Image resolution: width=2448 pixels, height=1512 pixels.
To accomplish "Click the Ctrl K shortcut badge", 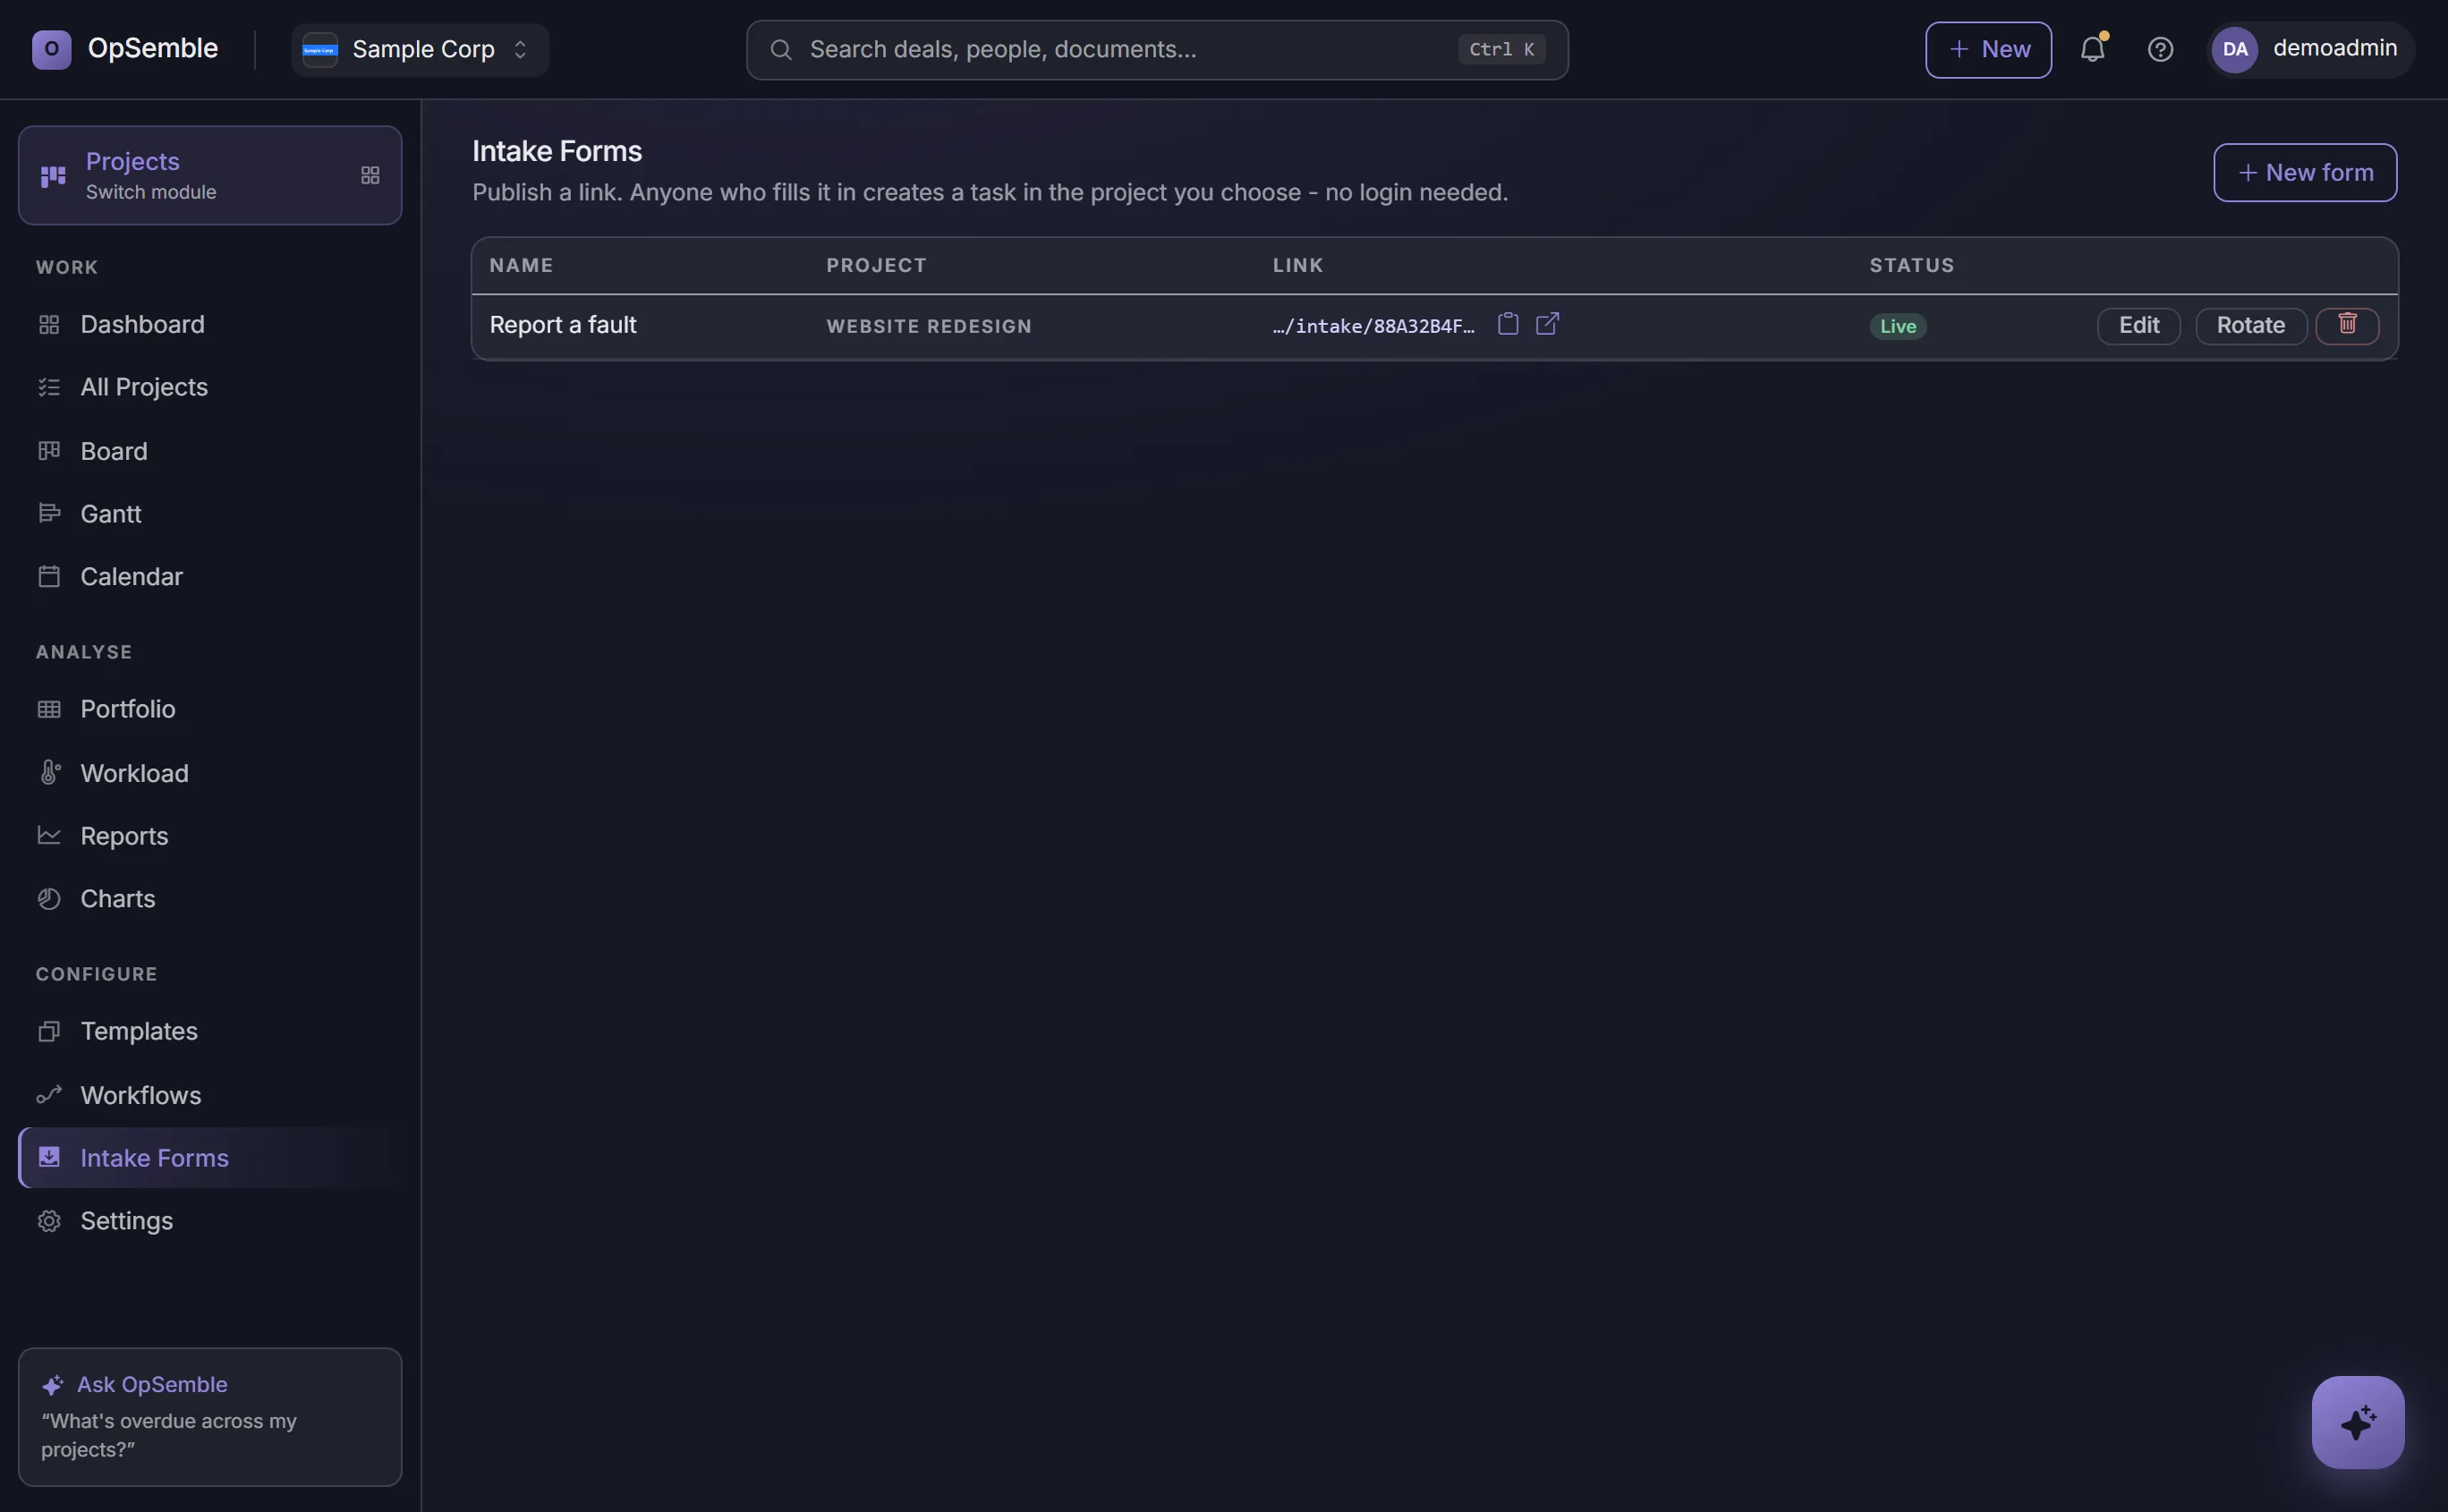I will pyautogui.click(x=1501, y=49).
